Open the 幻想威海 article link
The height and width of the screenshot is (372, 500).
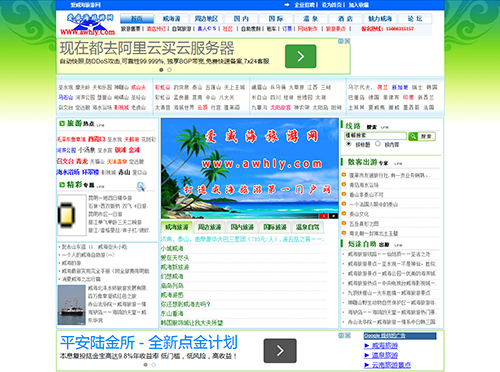pyautogui.click(x=172, y=276)
